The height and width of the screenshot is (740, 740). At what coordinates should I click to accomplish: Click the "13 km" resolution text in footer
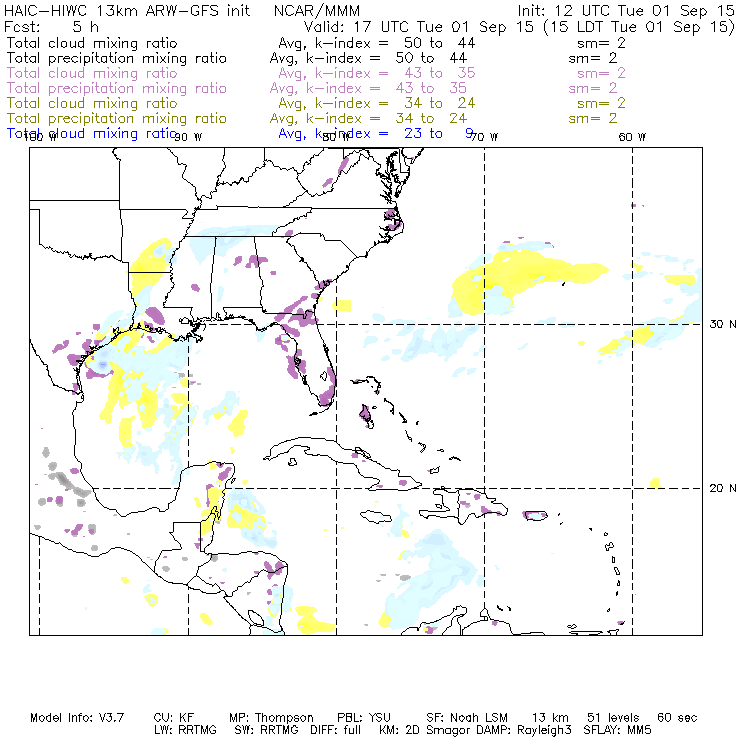click(x=550, y=718)
